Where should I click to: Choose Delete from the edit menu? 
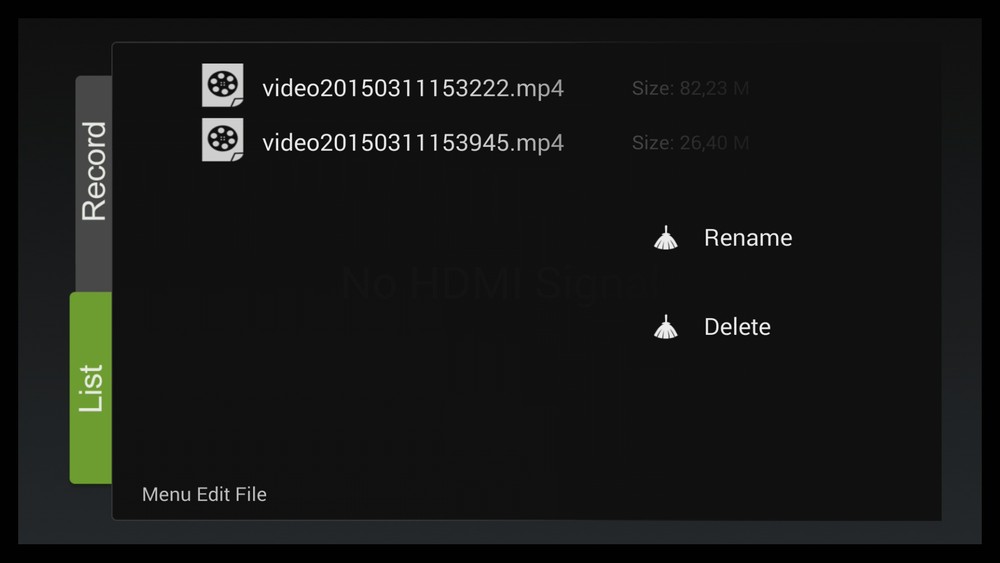pos(737,326)
